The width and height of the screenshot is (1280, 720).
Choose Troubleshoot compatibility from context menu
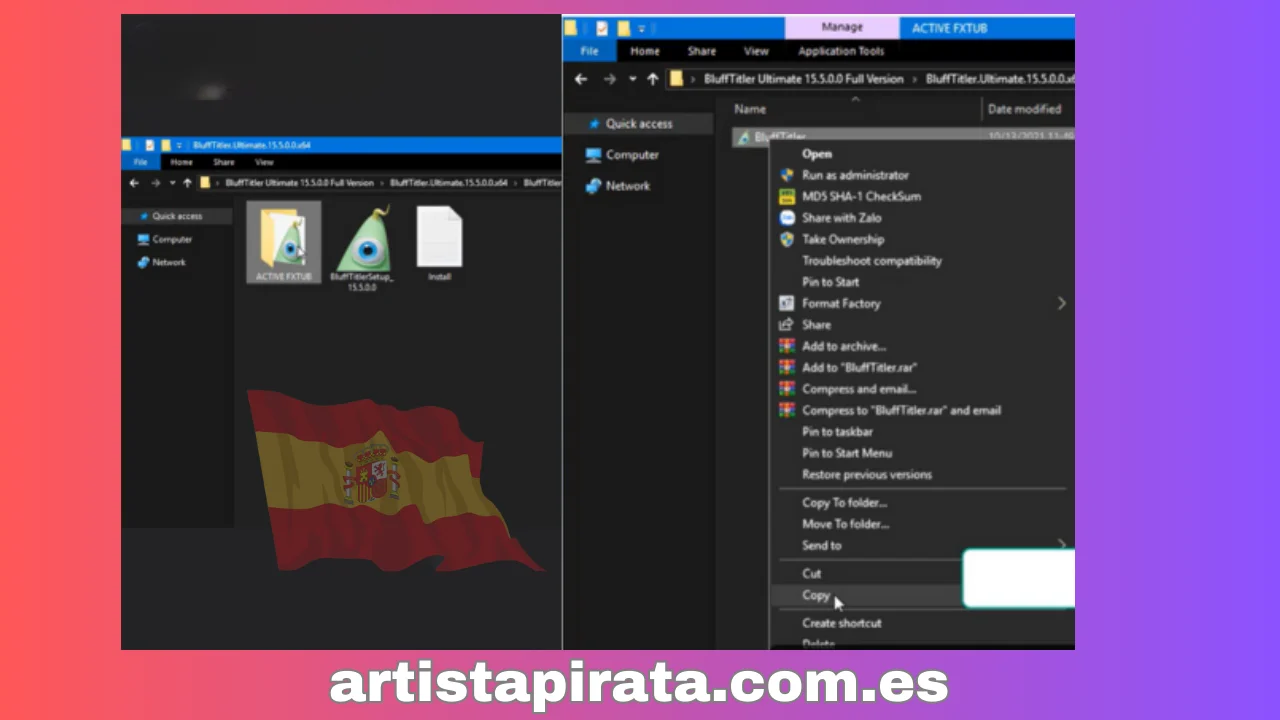pyautogui.click(x=872, y=260)
